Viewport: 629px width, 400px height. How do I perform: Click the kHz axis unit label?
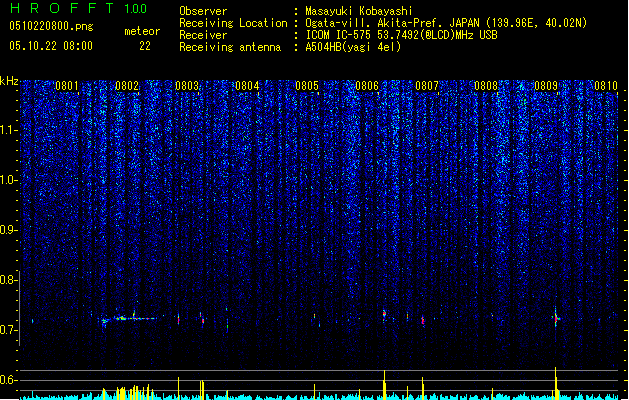[9, 81]
